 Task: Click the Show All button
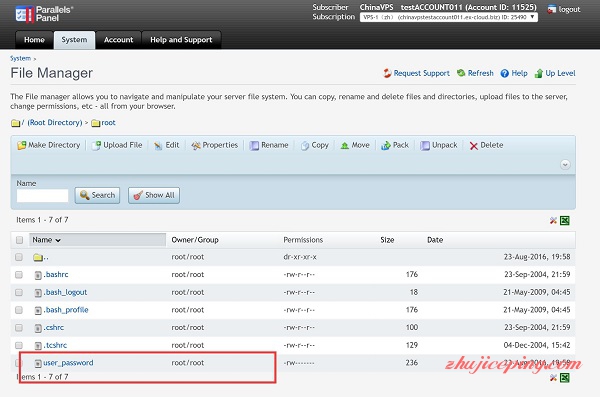pyautogui.click(x=154, y=195)
